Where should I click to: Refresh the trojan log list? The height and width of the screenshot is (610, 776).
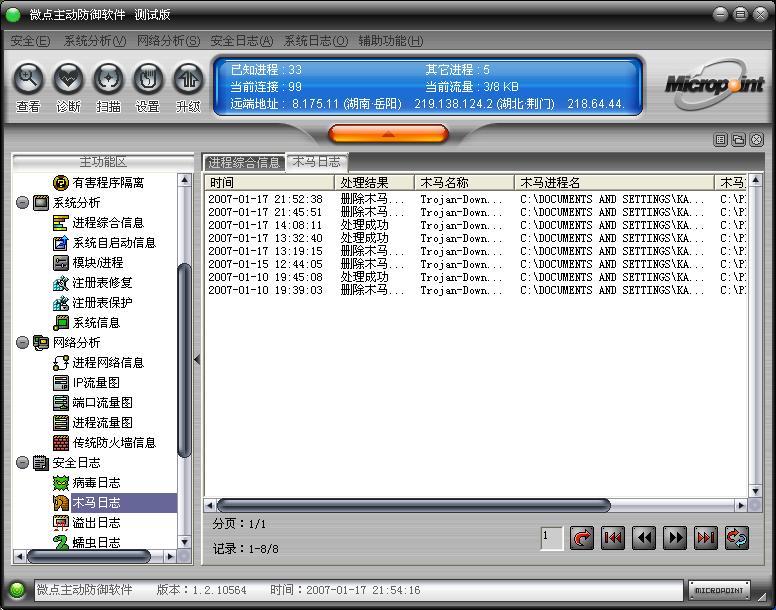pyautogui.click(x=737, y=538)
